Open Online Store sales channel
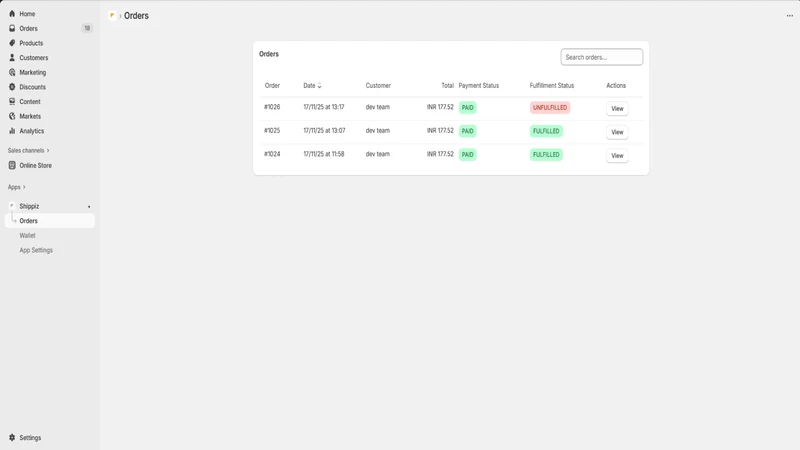The image size is (800, 450). tap(36, 166)
